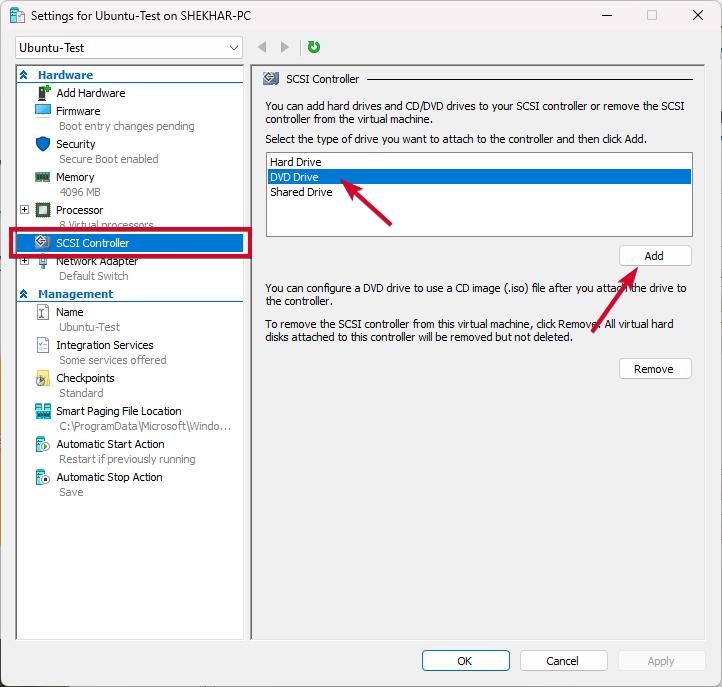Select the Memory settings entry

pyautogui.click(x=75, y=177)
